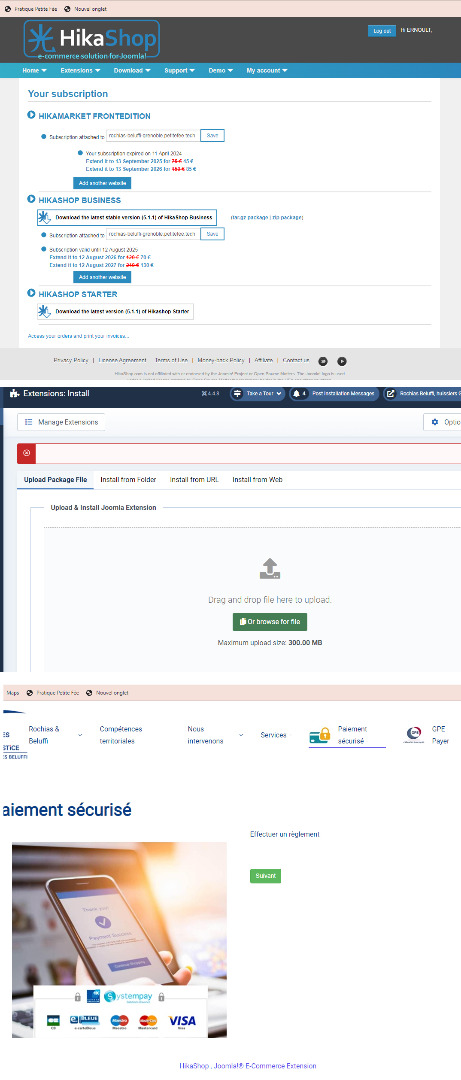
Task: Click the HikaShop logo
Action: [x=92, y=39]
